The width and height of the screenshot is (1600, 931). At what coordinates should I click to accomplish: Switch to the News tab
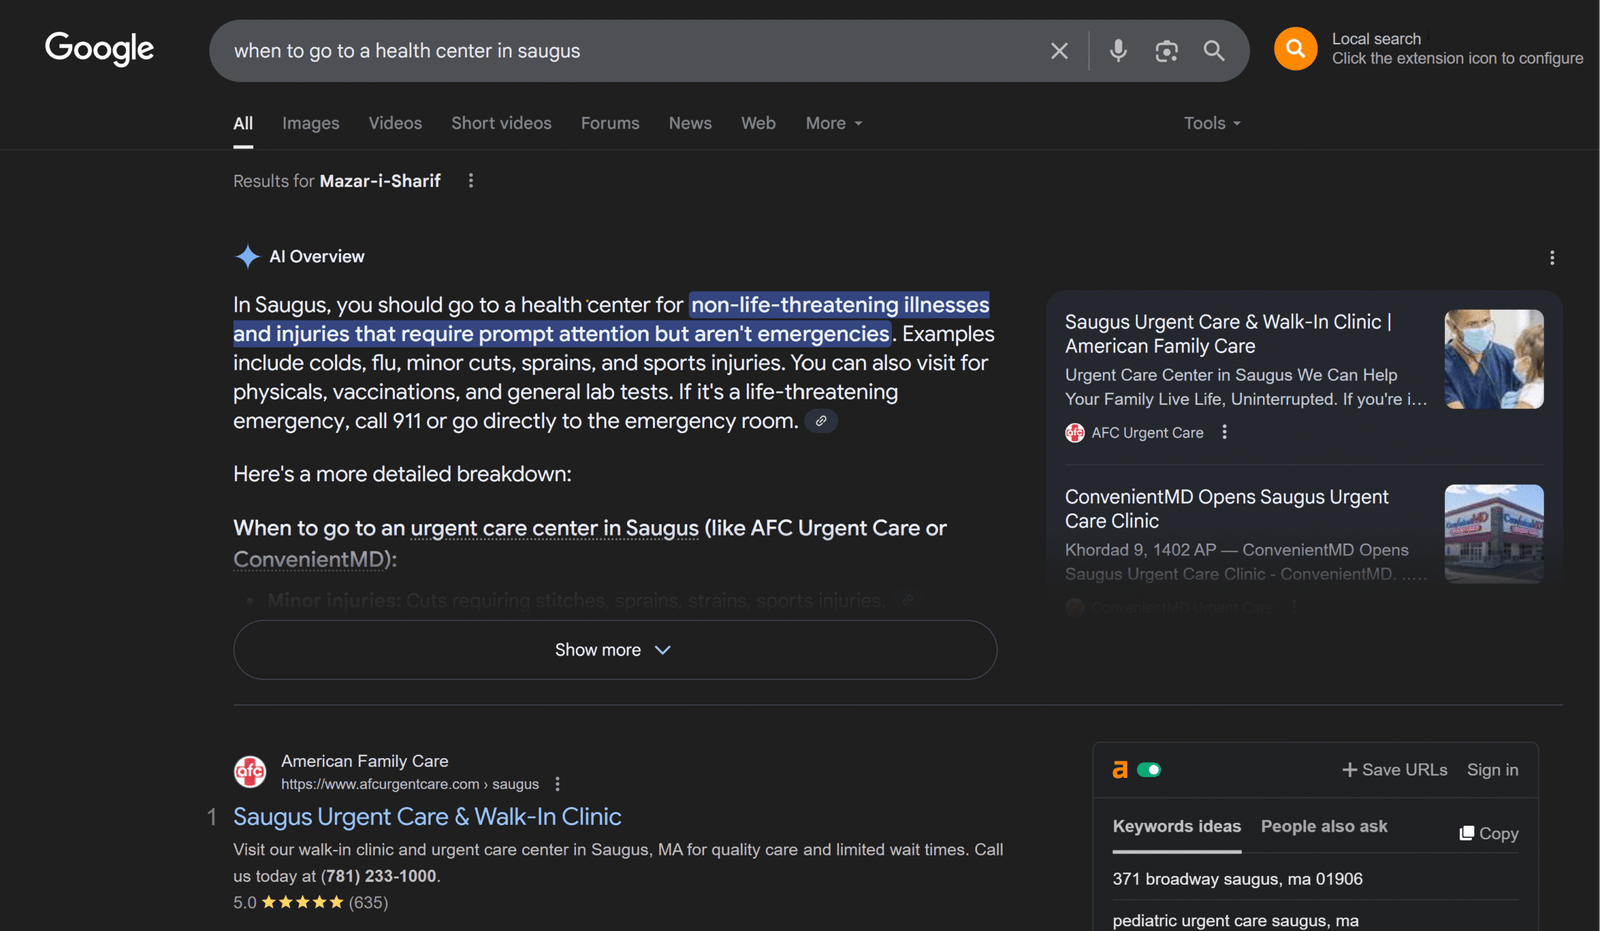pyautogui.click(x=690, y=123)
